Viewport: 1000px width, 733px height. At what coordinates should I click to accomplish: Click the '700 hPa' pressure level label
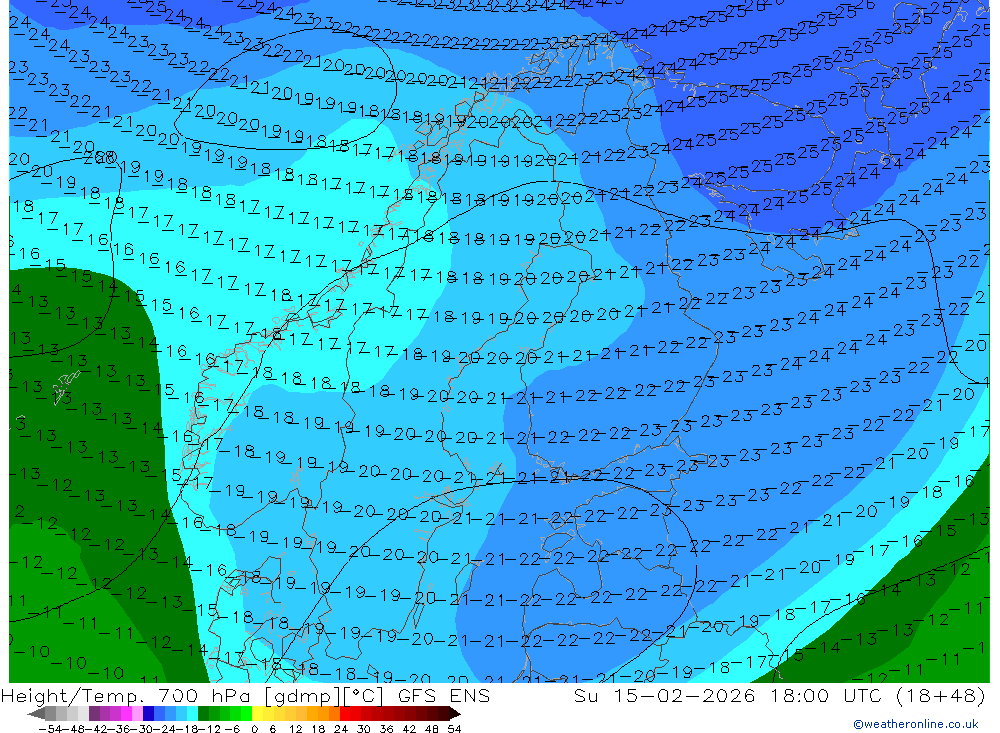pos(205,695)
